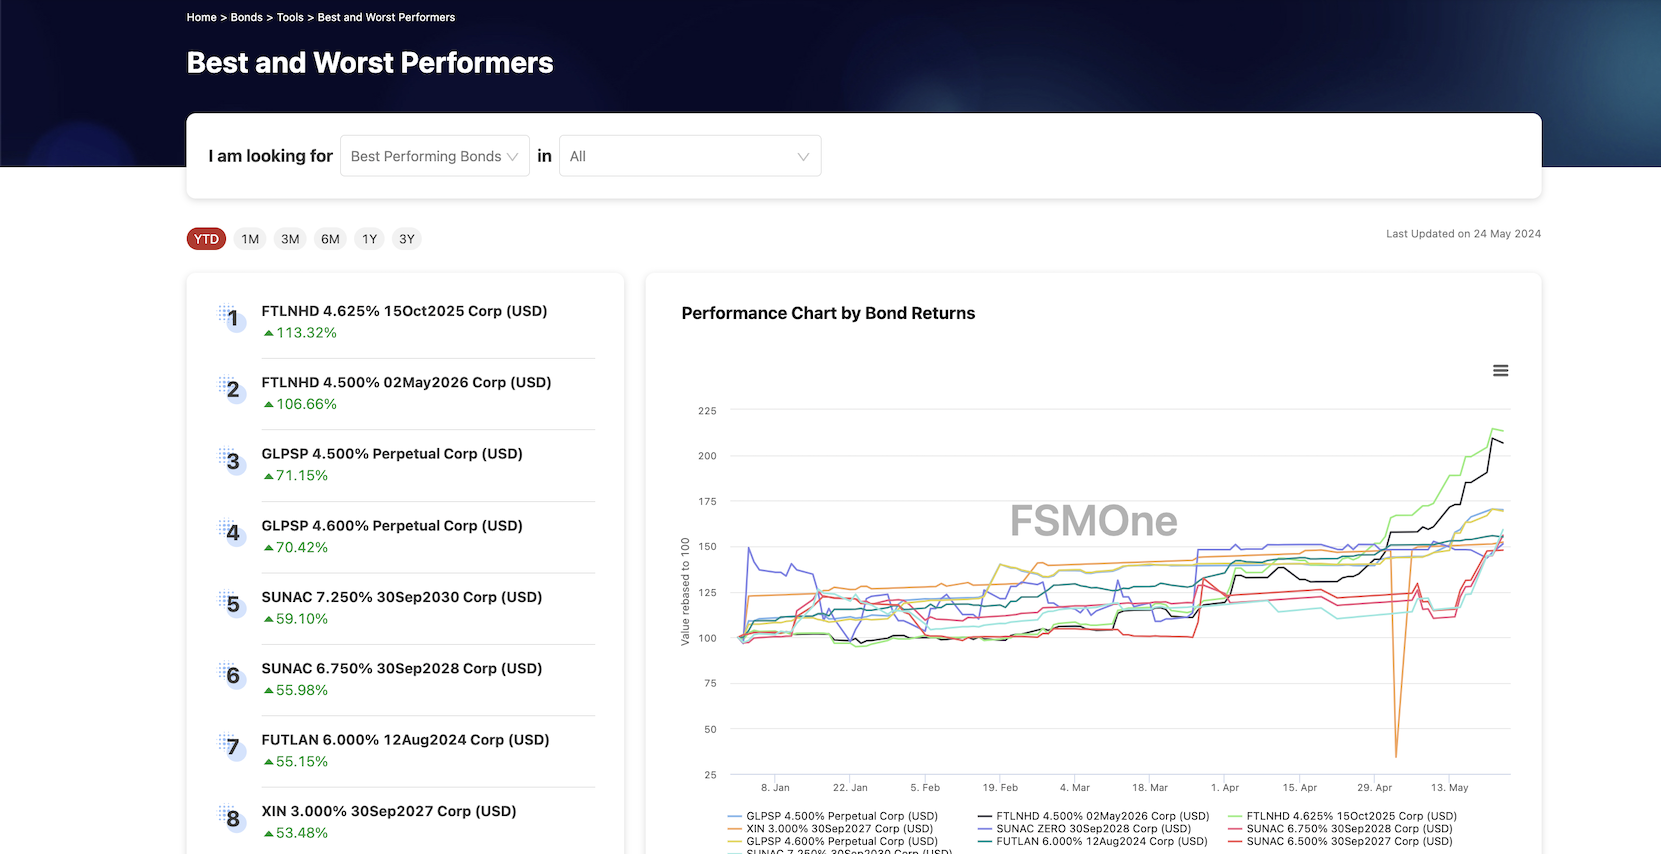This screenshot has height=854, width=1661.
Task: Click rank 1 badge icon
Action: pyautogui.click(x=232, y=318)
